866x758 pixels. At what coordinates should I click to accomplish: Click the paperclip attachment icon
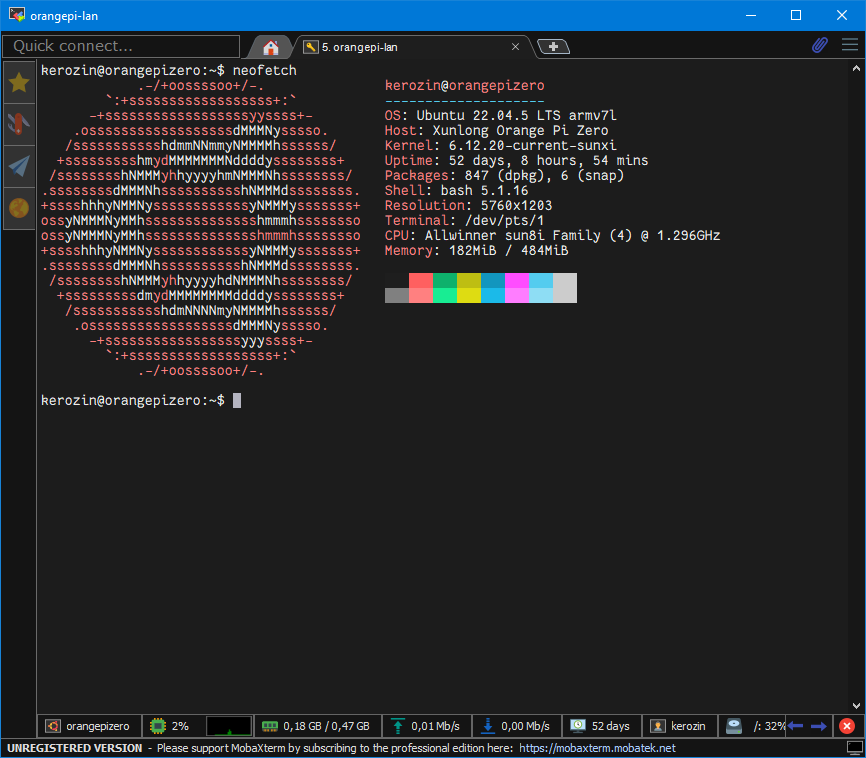[820, 45]
